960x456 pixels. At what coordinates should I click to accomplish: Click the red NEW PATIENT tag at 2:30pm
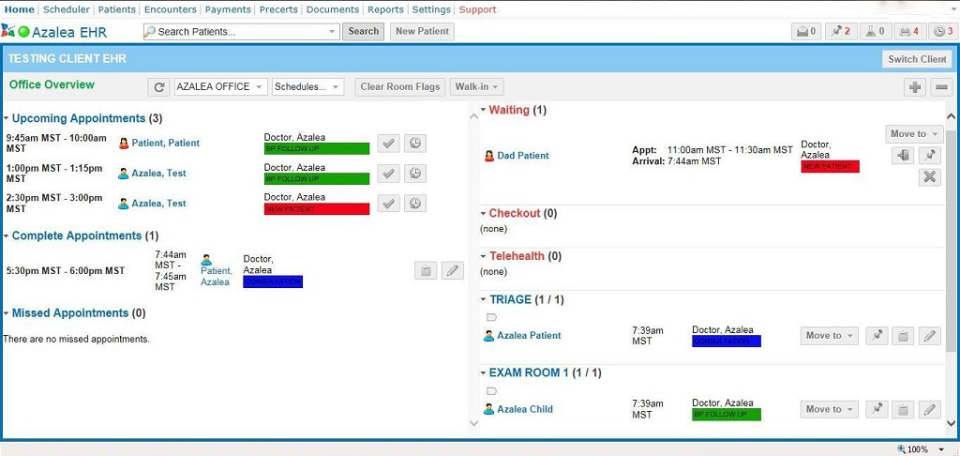[317, 209]
